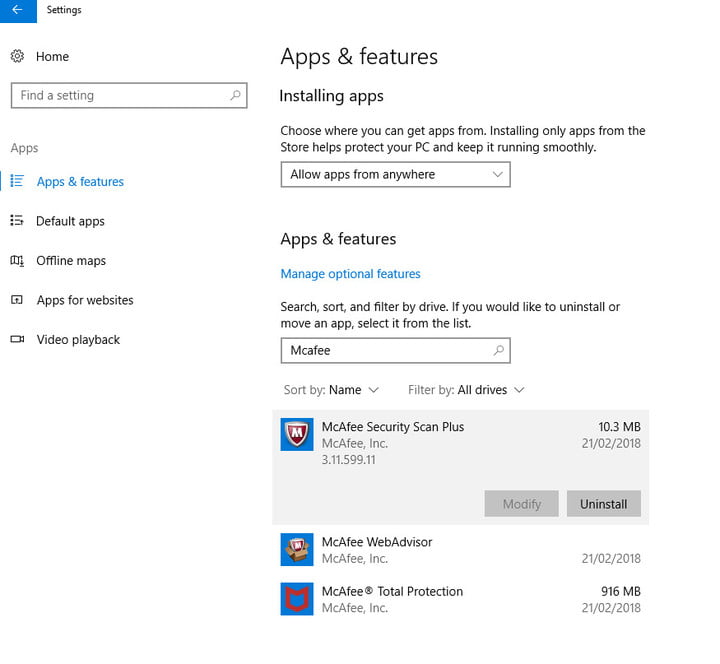720x664 pixels.
Task: Select the McAfee Total Protection entry name
Action: [392, 591]
